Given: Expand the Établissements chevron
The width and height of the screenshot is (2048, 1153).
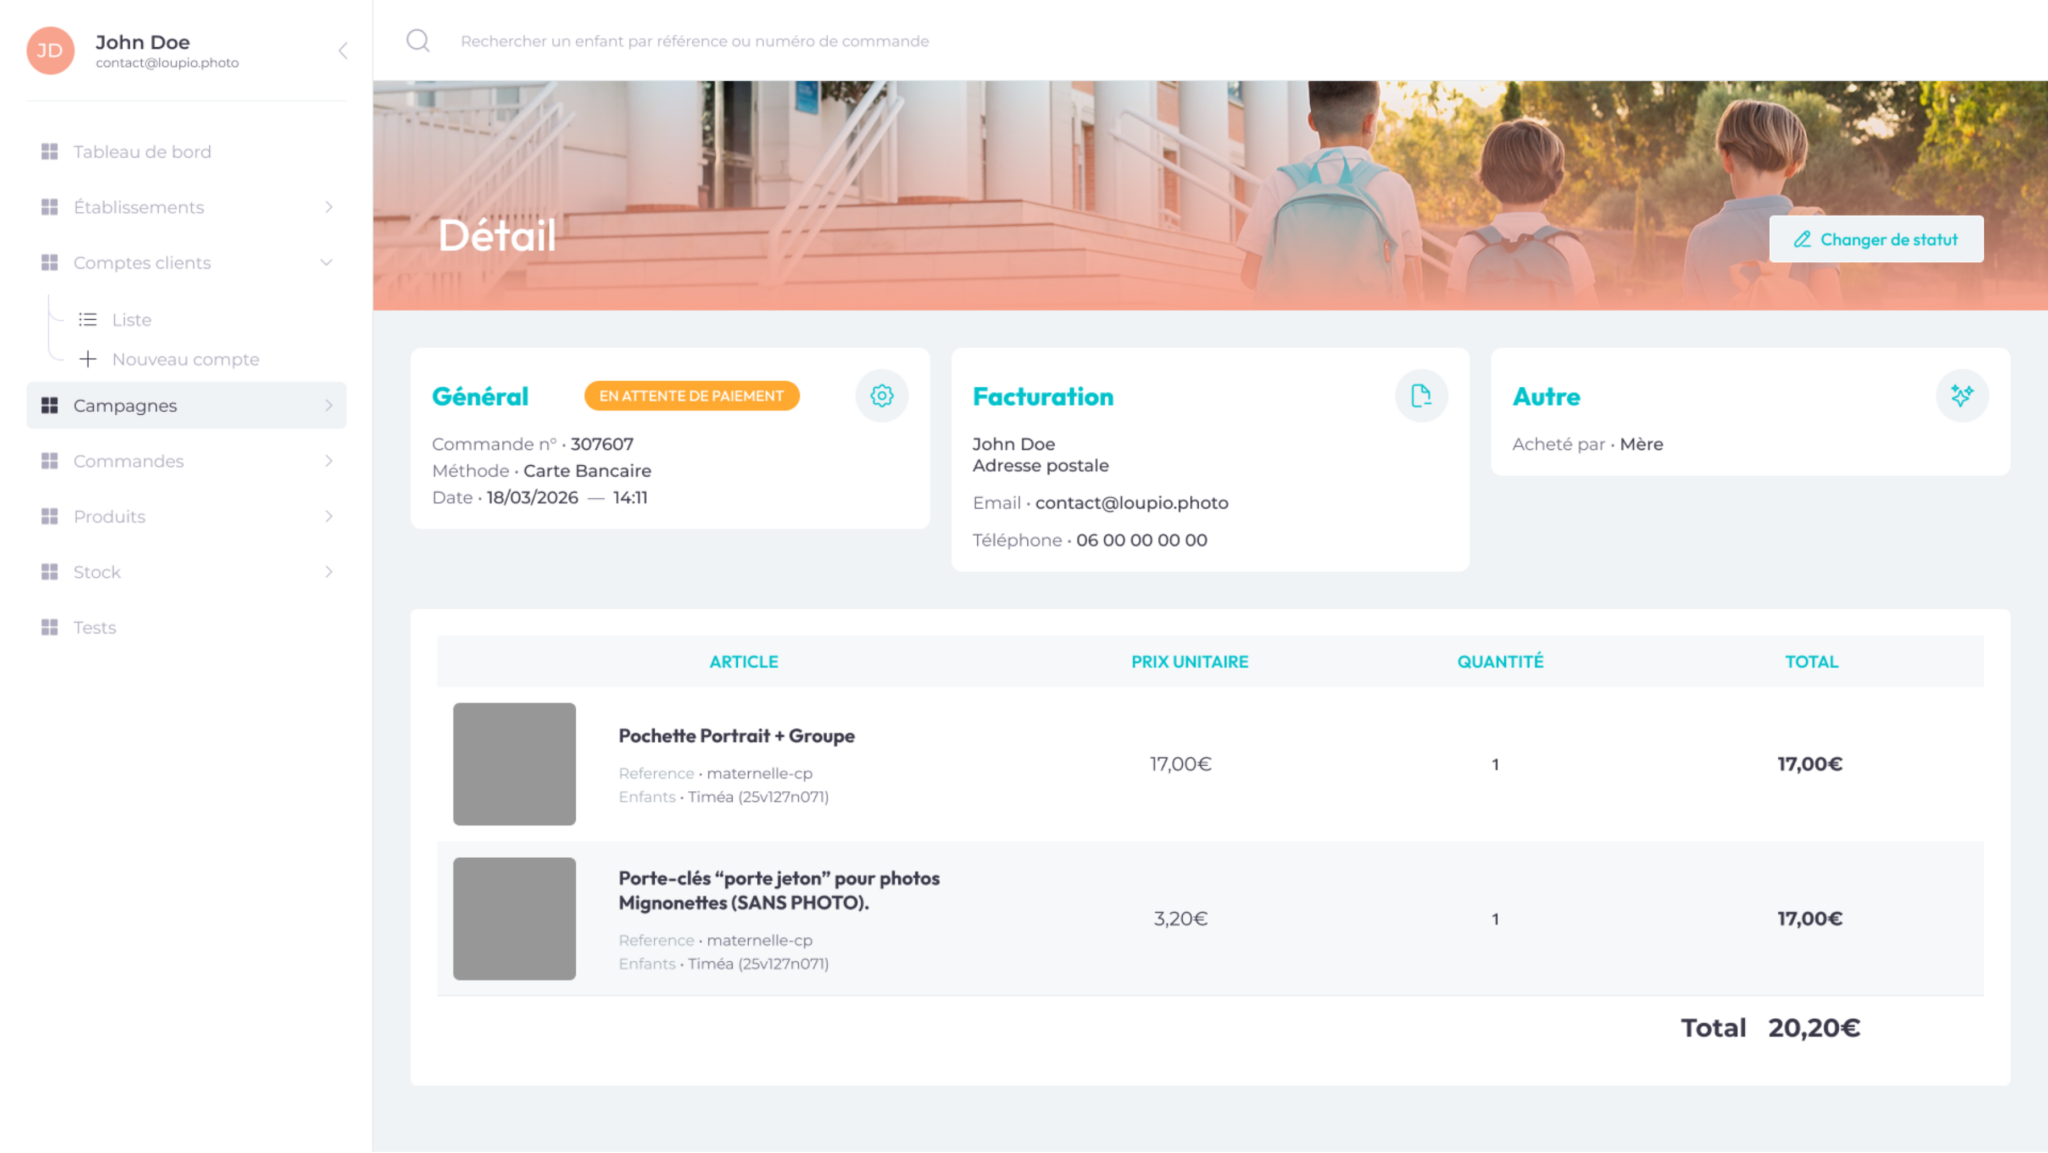Looking at the screenshot, I should [329, 207].
